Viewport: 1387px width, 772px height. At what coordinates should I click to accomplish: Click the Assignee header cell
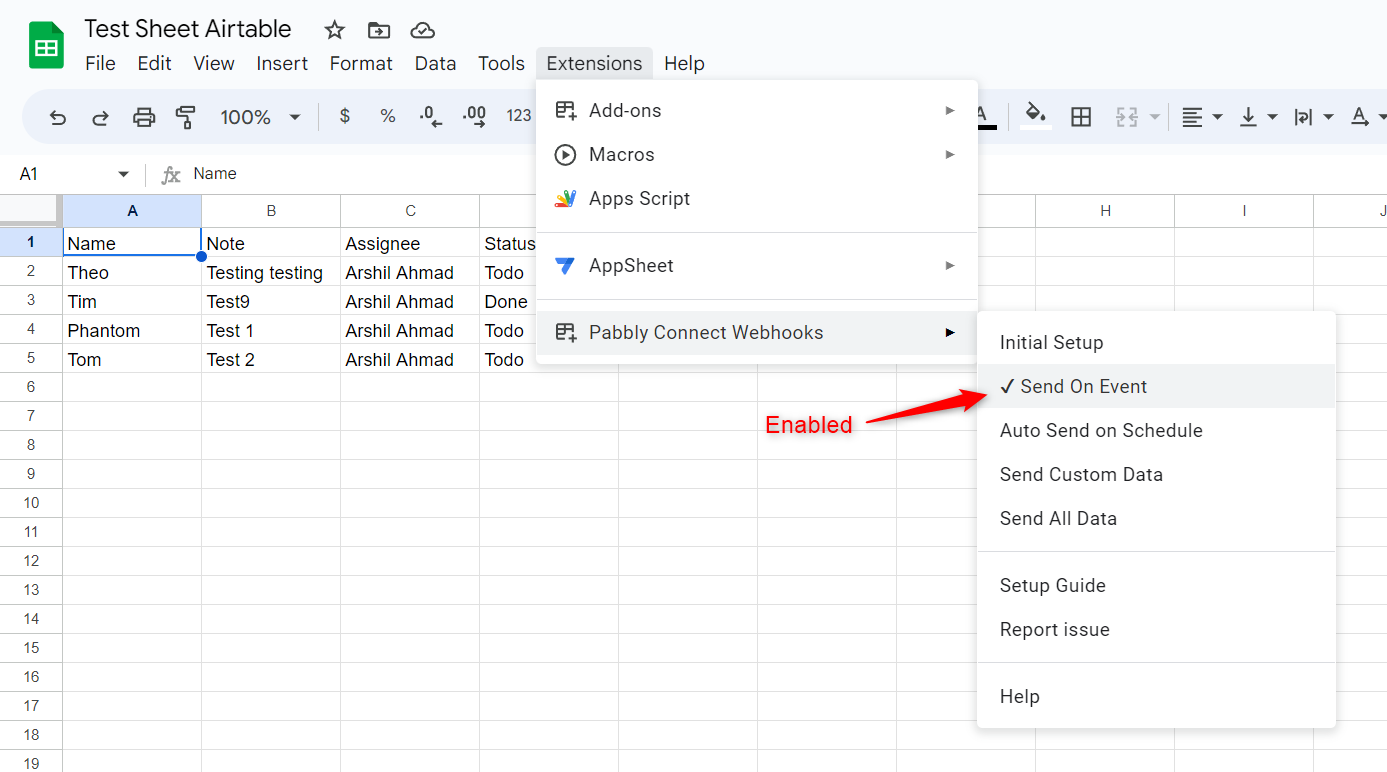tap(410, 243)
